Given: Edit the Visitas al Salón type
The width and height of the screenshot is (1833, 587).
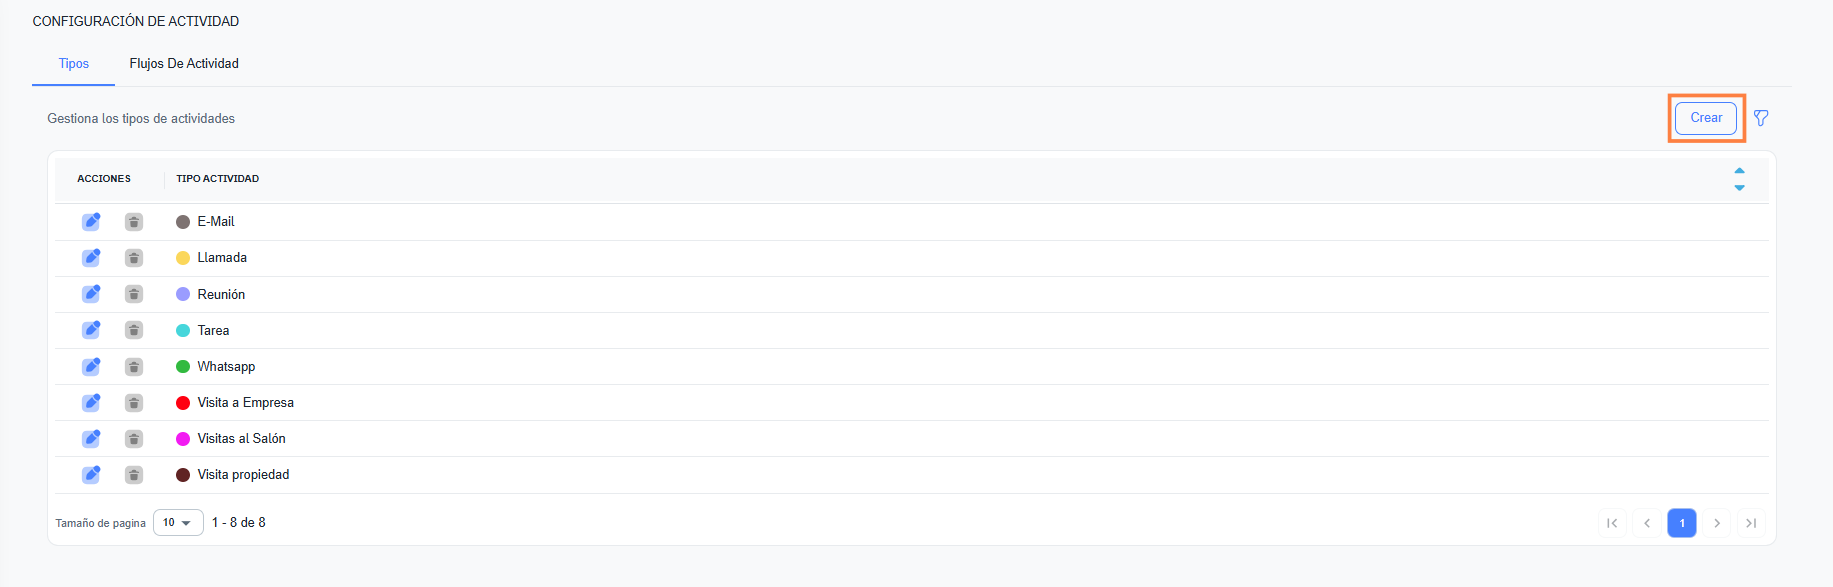Looking at the screenshot, I should tap(91, 438).
